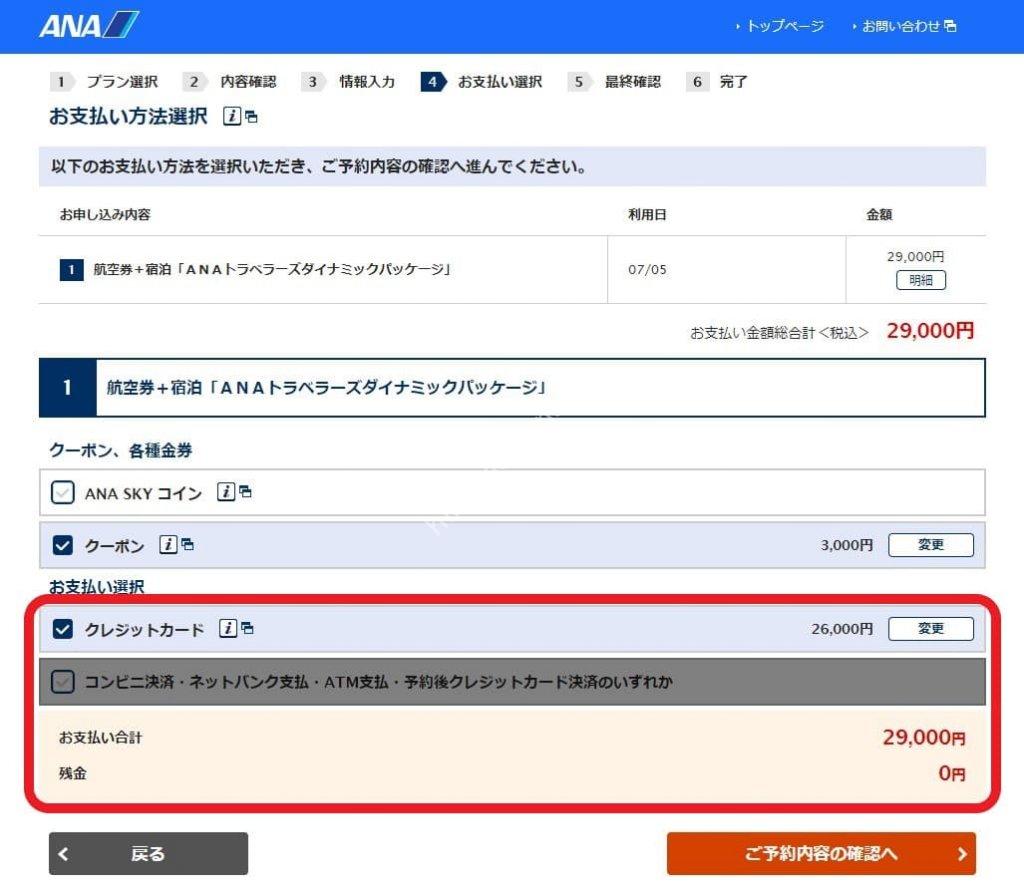The image size is (1024, 893).
Task: Uncheck the クーポン checkbox
Action: point(63,545)
